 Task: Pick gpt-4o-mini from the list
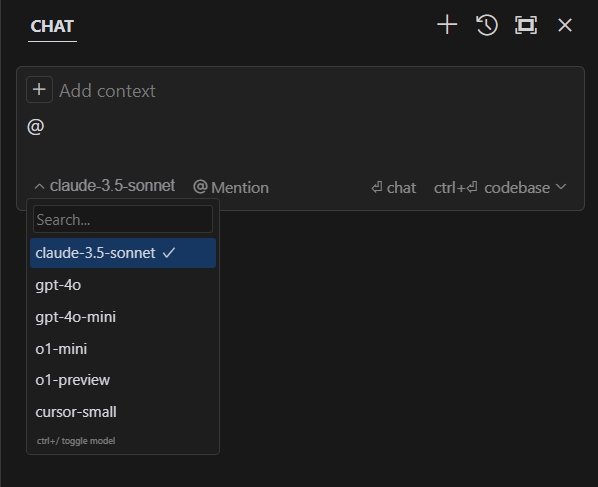pos(123,317)
